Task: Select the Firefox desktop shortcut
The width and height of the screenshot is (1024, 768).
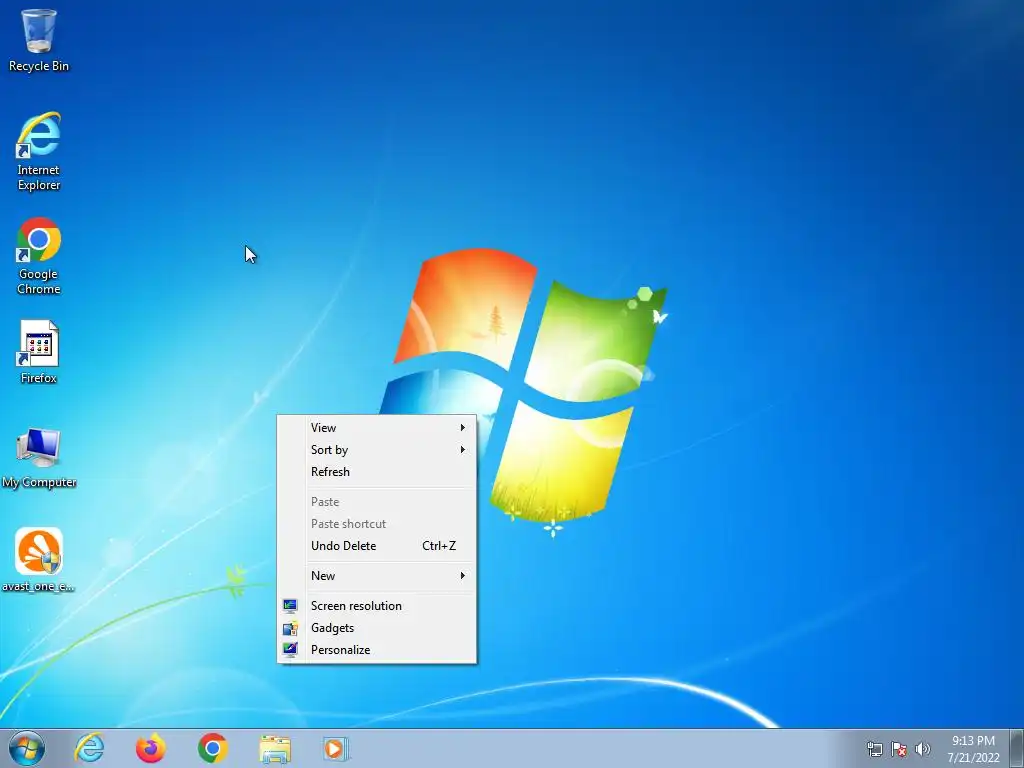Action: (39, 351)
